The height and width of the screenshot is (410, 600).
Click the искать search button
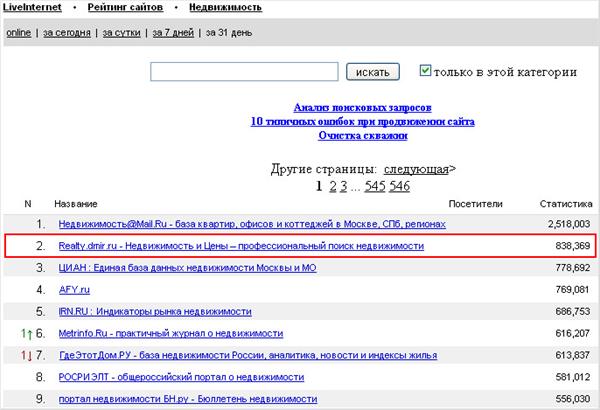coord(373,72)
